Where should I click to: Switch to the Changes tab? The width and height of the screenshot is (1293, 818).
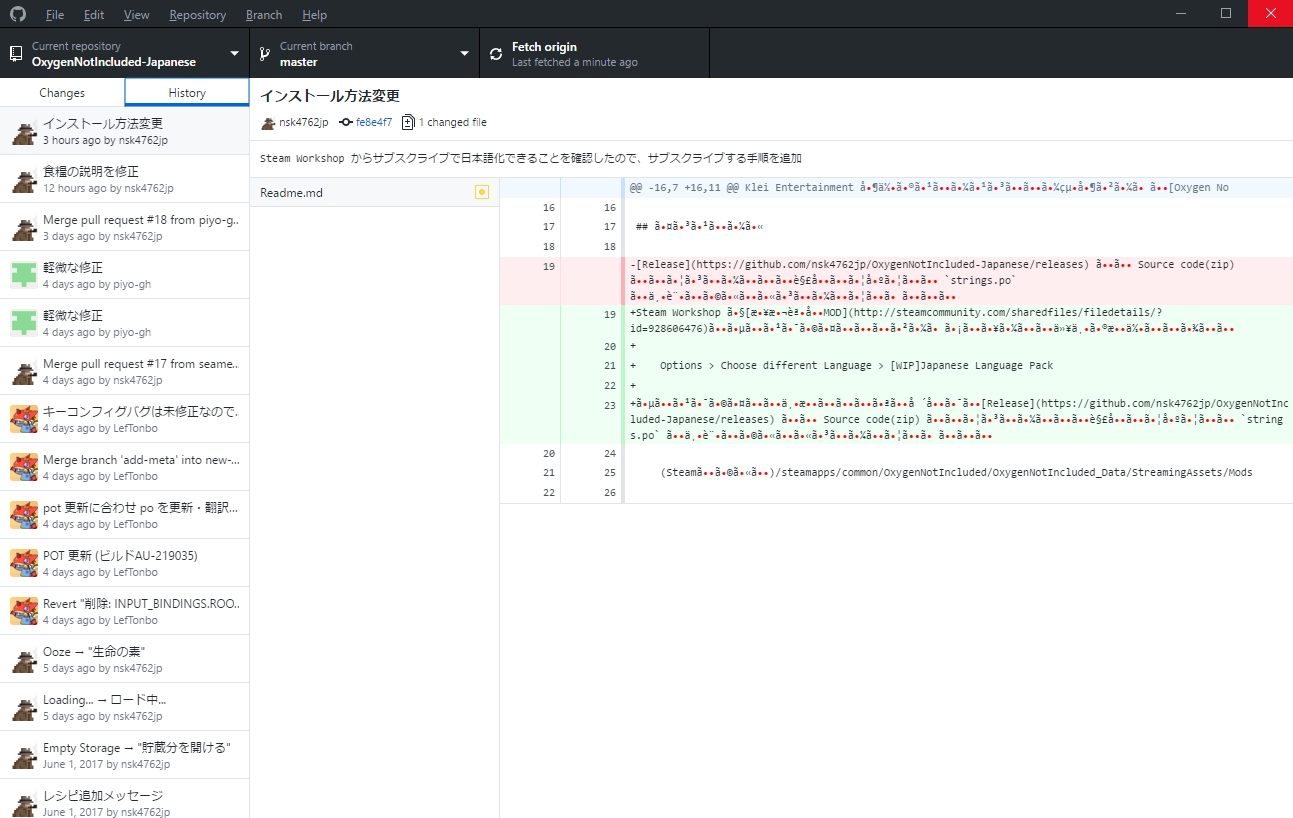click(62, 92)
